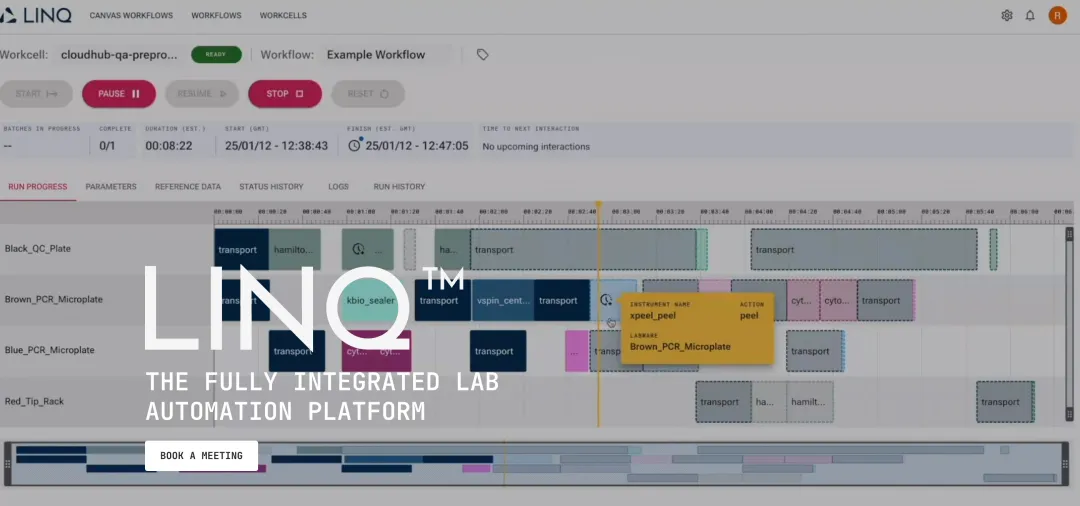
Task: Select last transport block in Brown_PCR_Microplate row
Action: point(885,300)
